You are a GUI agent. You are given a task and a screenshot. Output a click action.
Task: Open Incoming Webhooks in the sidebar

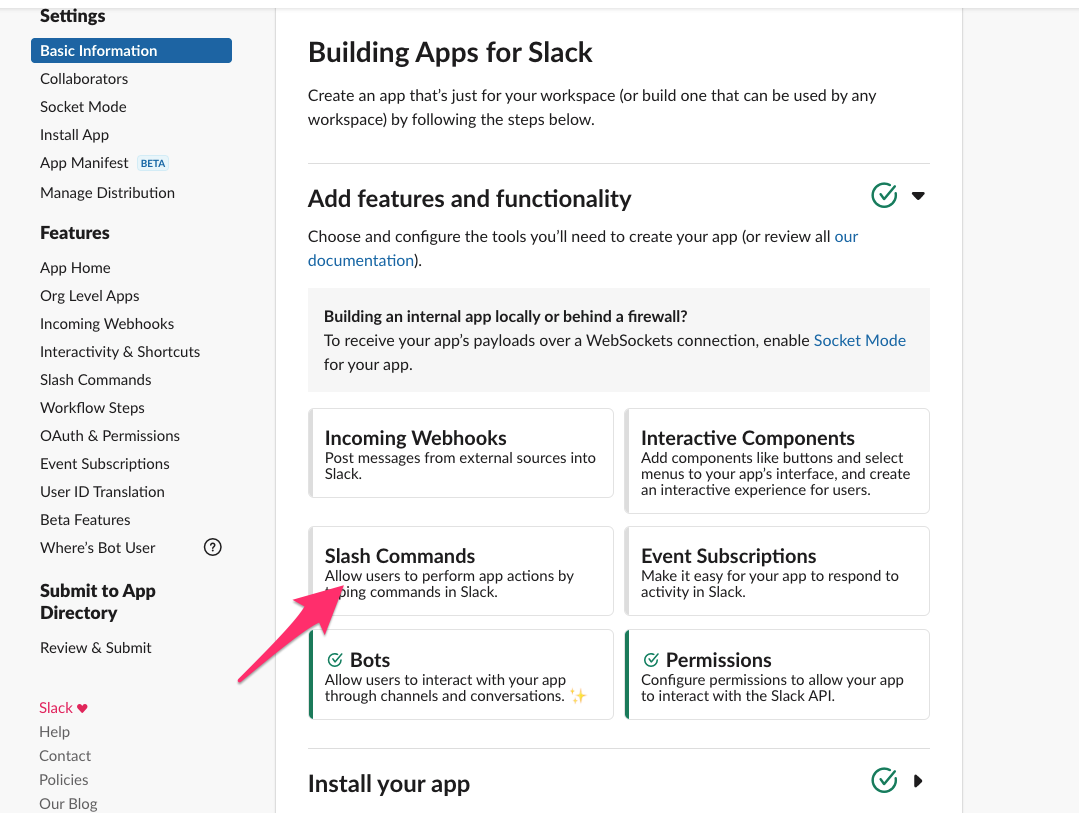pyautogui.click(x=107, y=324)
